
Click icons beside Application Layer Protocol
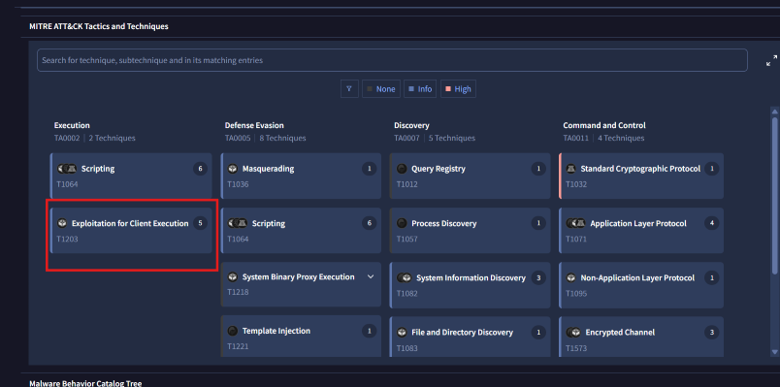click(576, 224)
